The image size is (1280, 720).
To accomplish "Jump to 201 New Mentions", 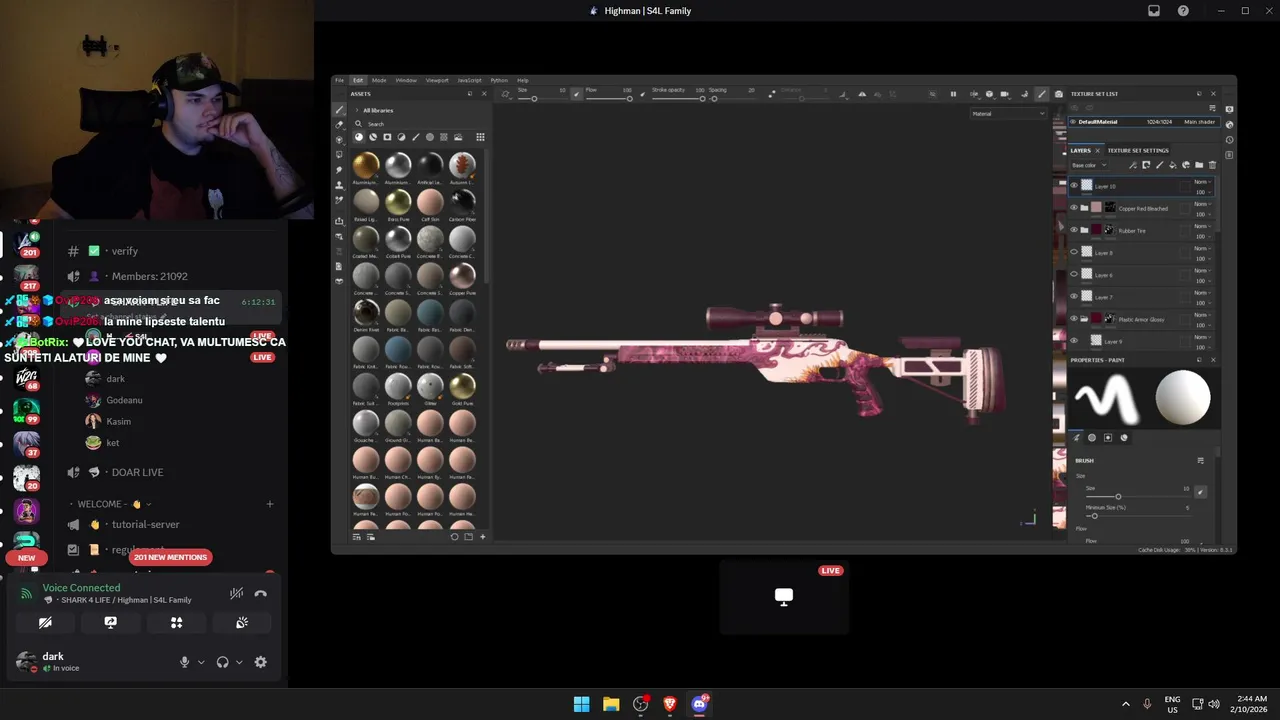I will (x=170, y=557).
